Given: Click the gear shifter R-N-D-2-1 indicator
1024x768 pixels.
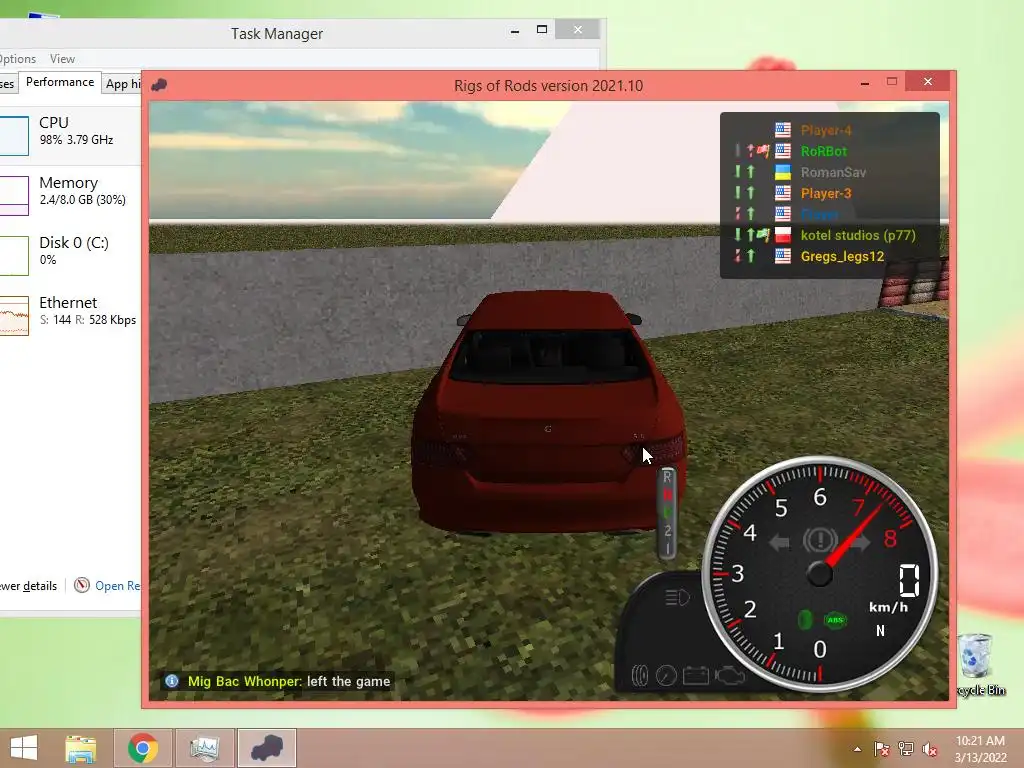Looking at the screenshot, I should coord(667,513).
